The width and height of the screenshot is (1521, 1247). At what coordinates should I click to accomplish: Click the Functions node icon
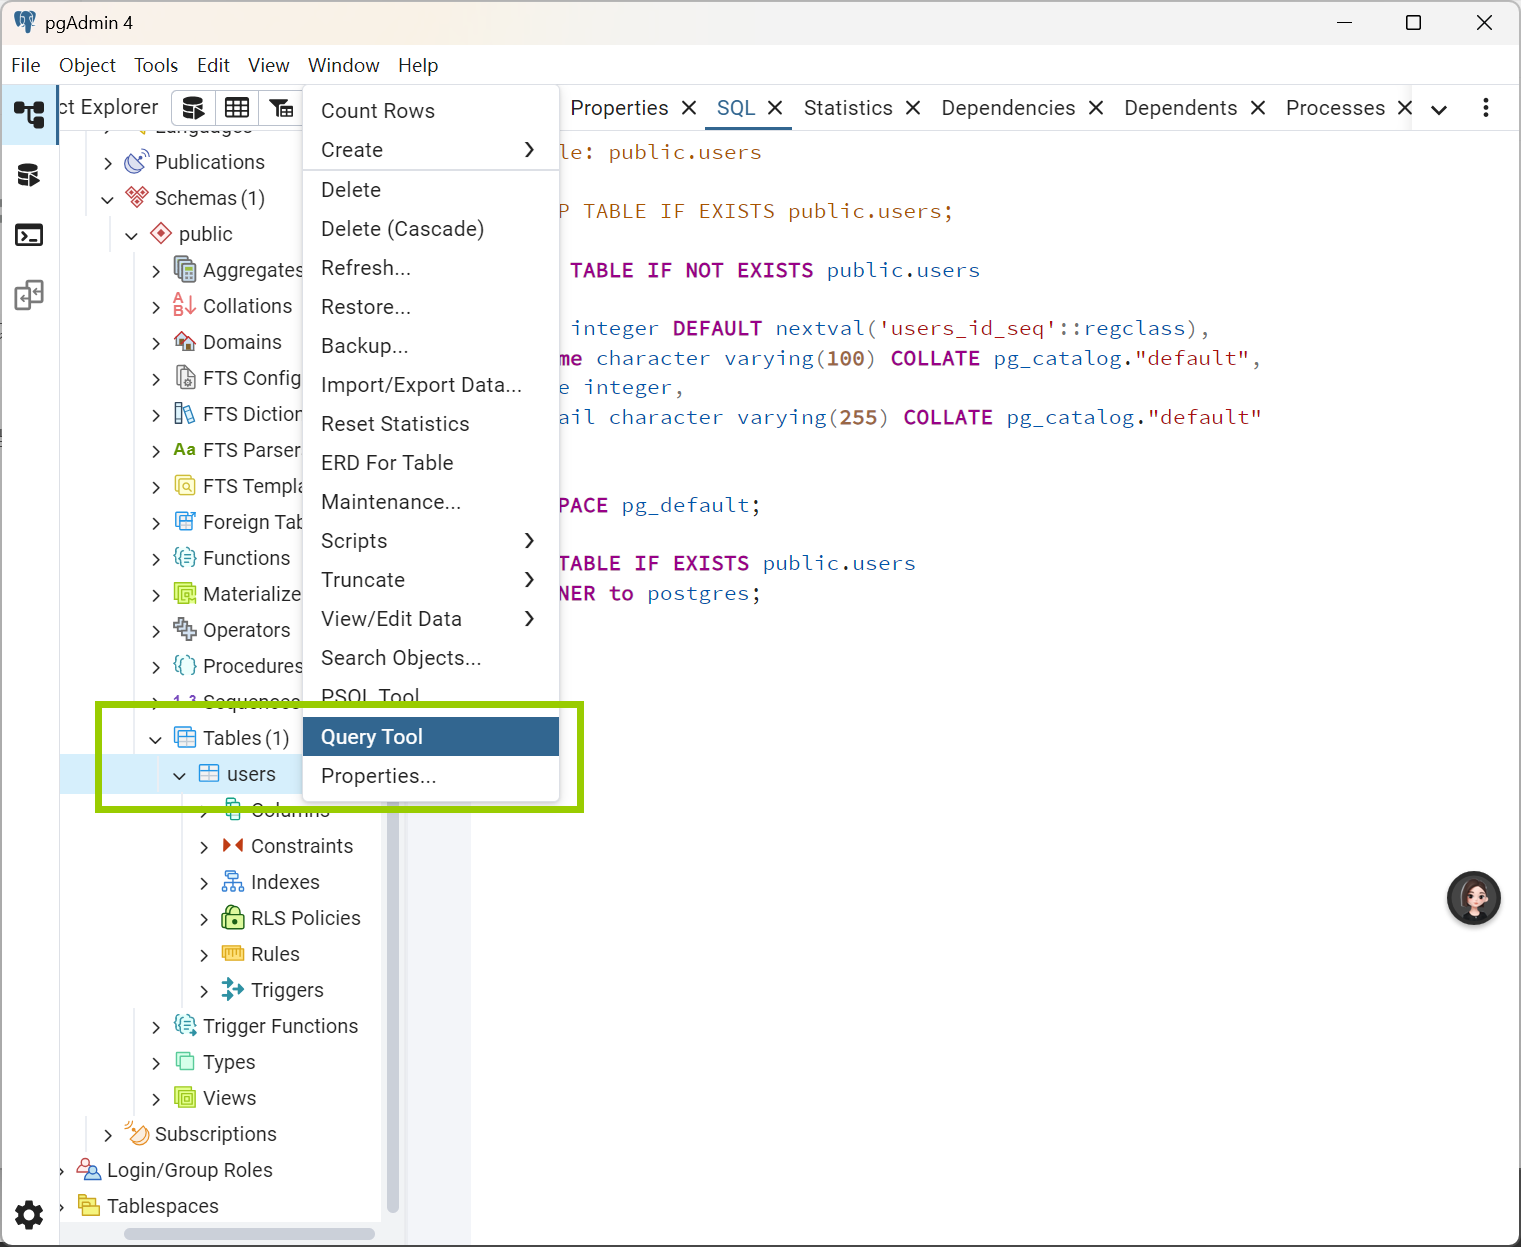pyautogui.click(x=184, y=558)
